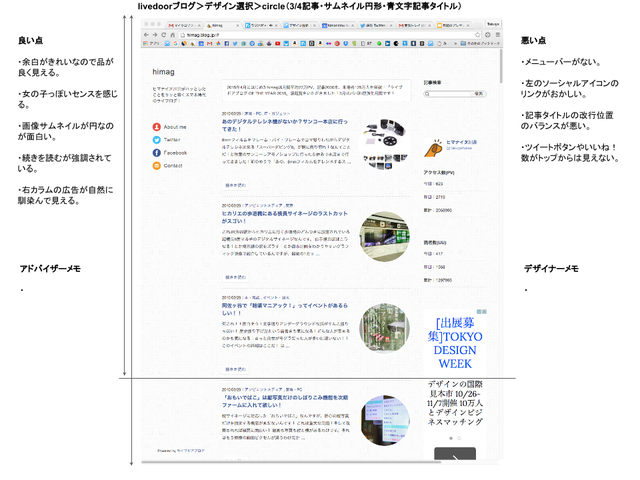Click the article search text field
This screenshot has height=480, width=640.
coord(447,94)
